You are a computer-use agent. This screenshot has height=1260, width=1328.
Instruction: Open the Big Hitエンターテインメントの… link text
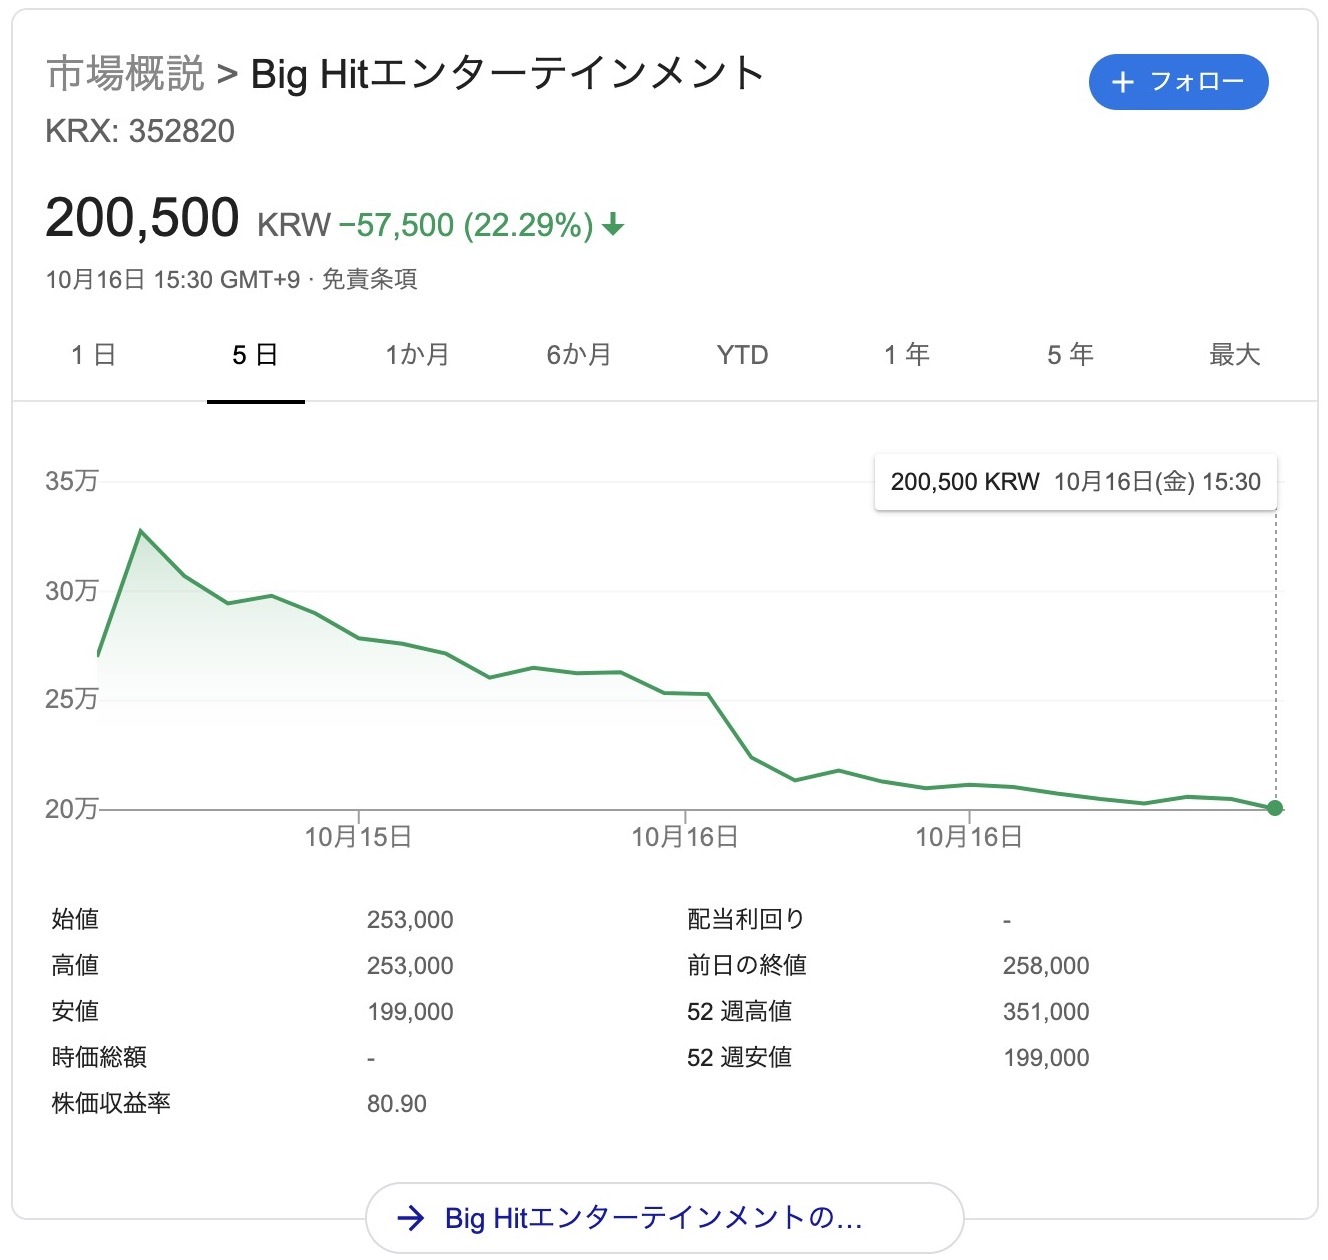[x=653, y=1218]
